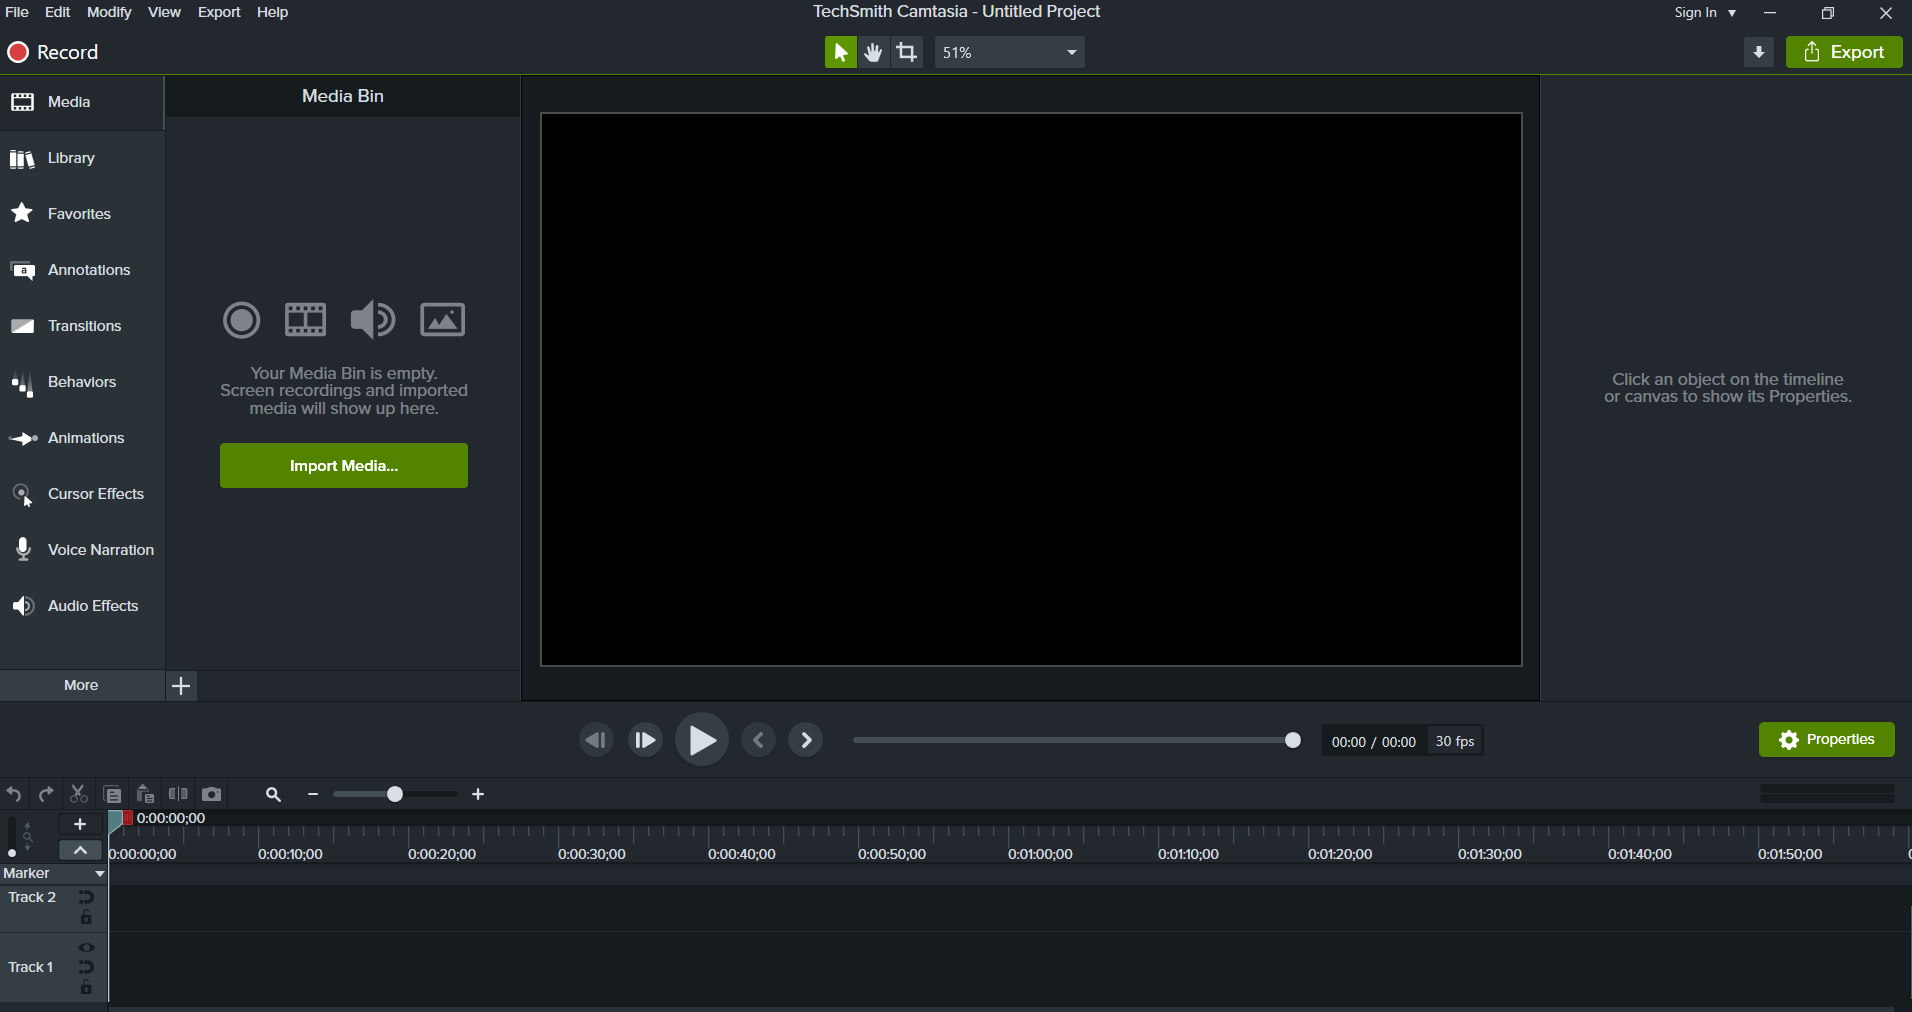1912x1012 pixels.
Task: Click the Import Media... button
Action: (x=344, y=466)
